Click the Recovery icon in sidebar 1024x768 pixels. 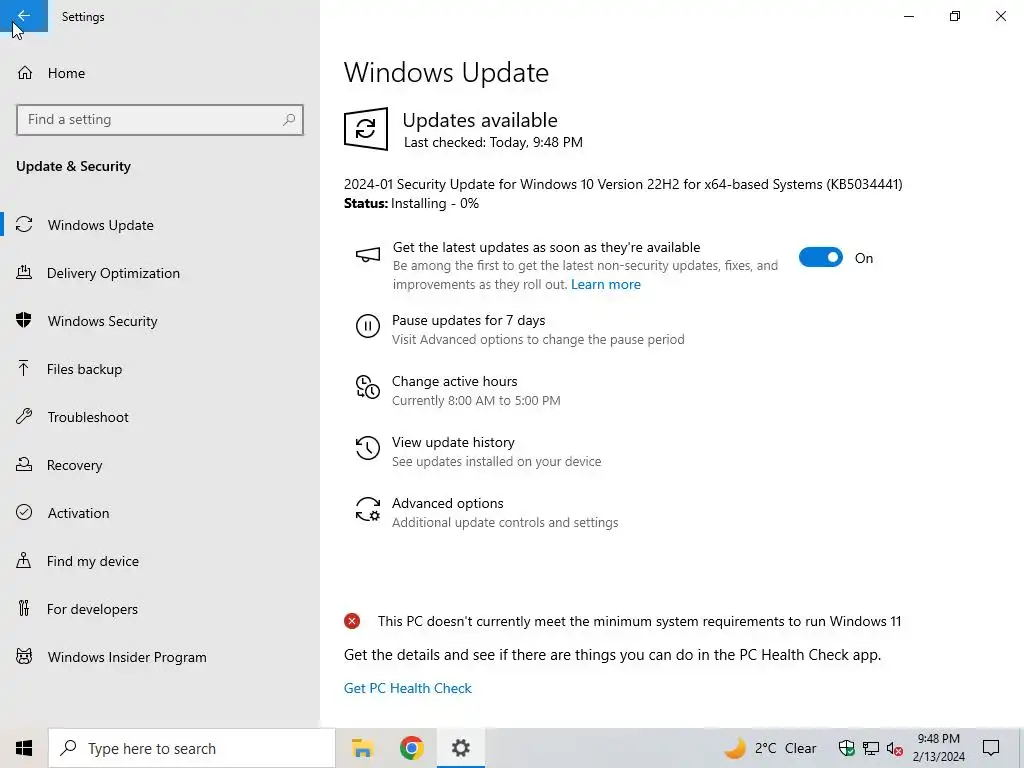24,465
